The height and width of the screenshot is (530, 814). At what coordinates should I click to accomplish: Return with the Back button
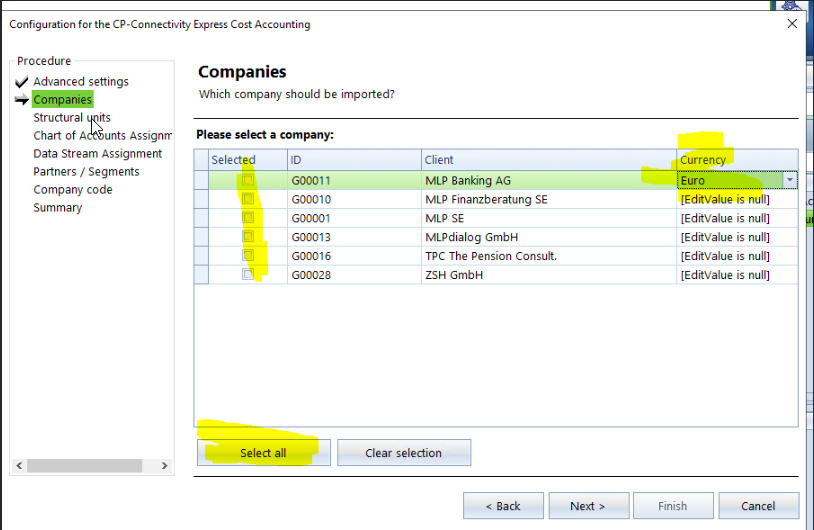[x=503, y=506]
